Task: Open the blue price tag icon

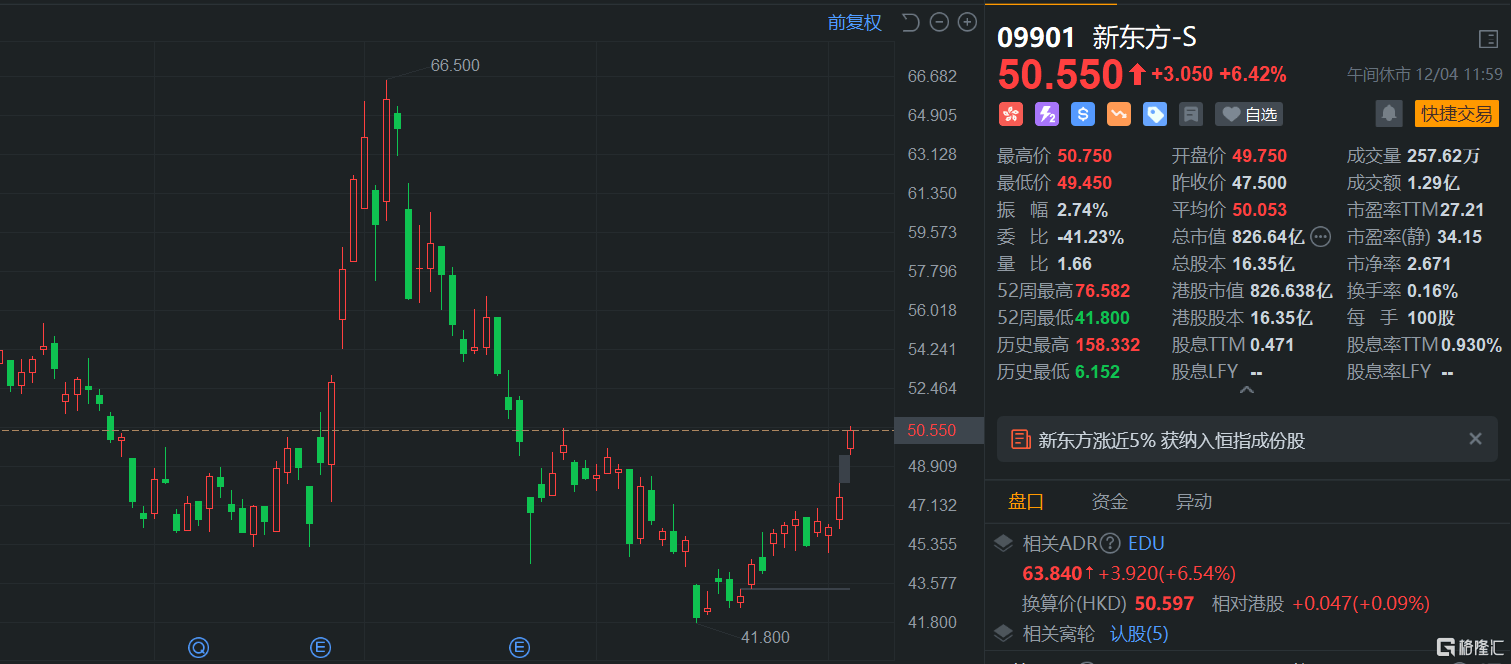Action: [x=1154, y=114]
